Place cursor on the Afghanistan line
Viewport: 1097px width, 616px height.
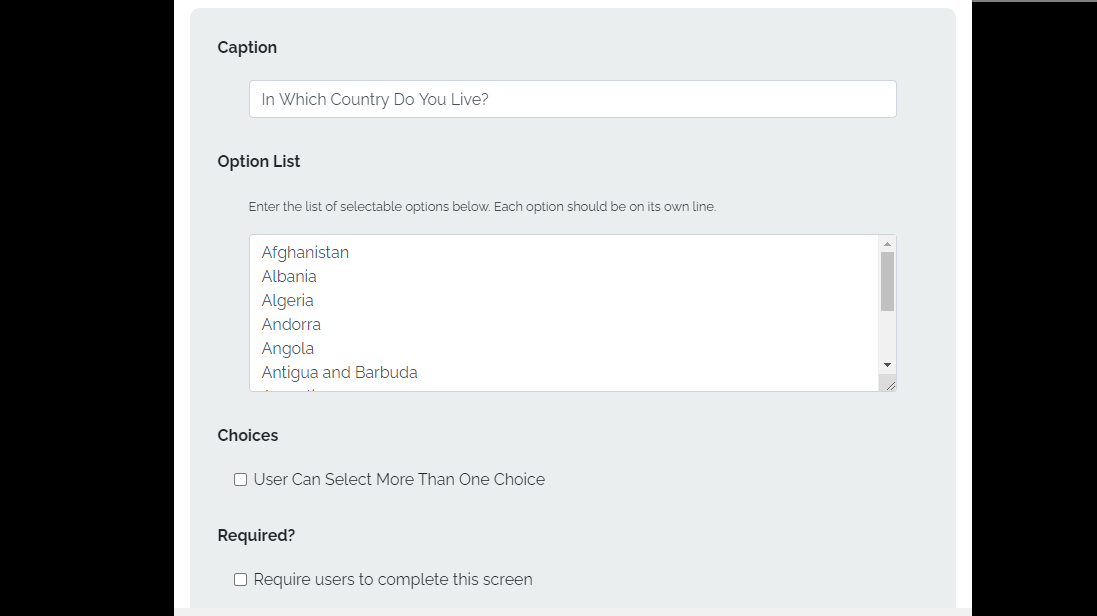tap(305, 253)
